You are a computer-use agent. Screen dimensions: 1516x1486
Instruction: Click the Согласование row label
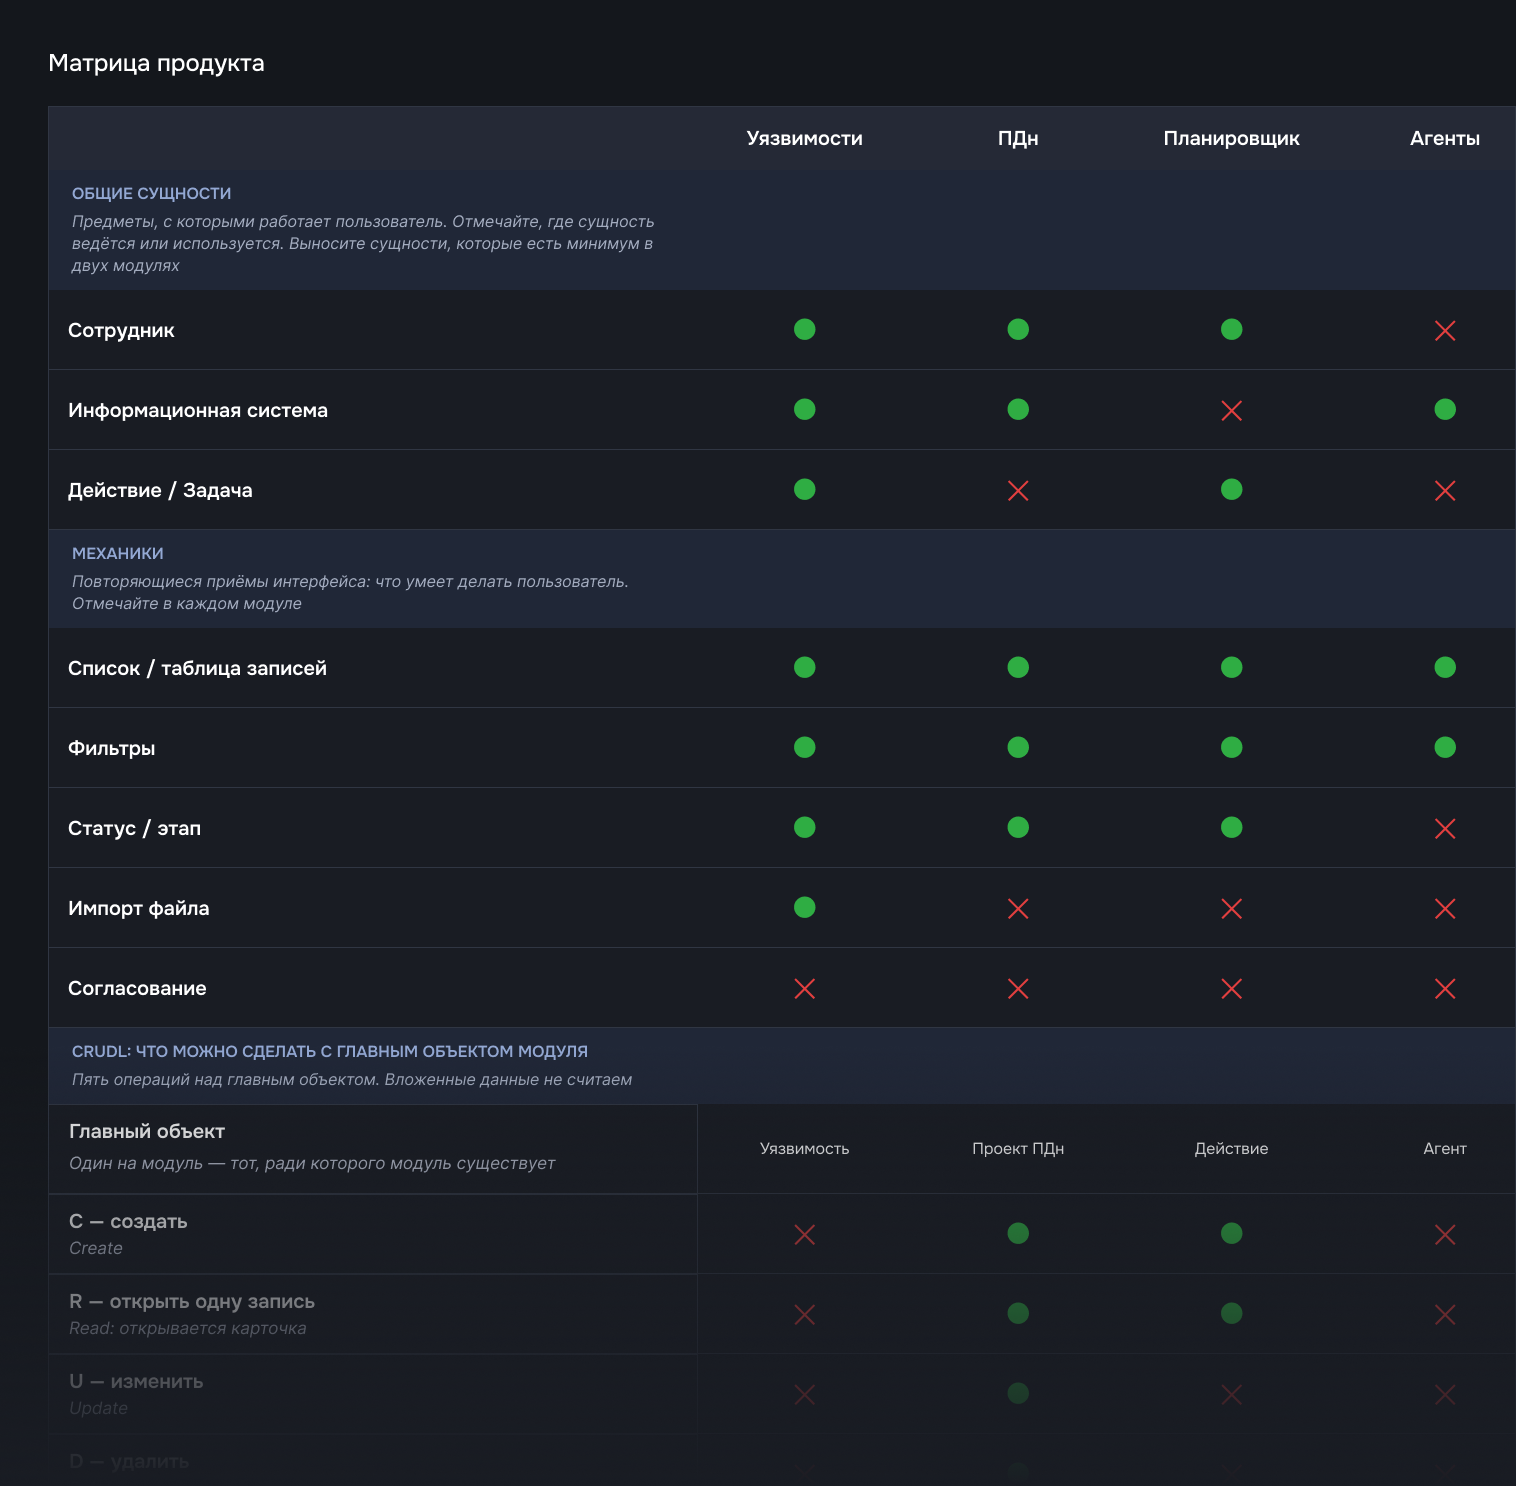(x=137, y=988)
